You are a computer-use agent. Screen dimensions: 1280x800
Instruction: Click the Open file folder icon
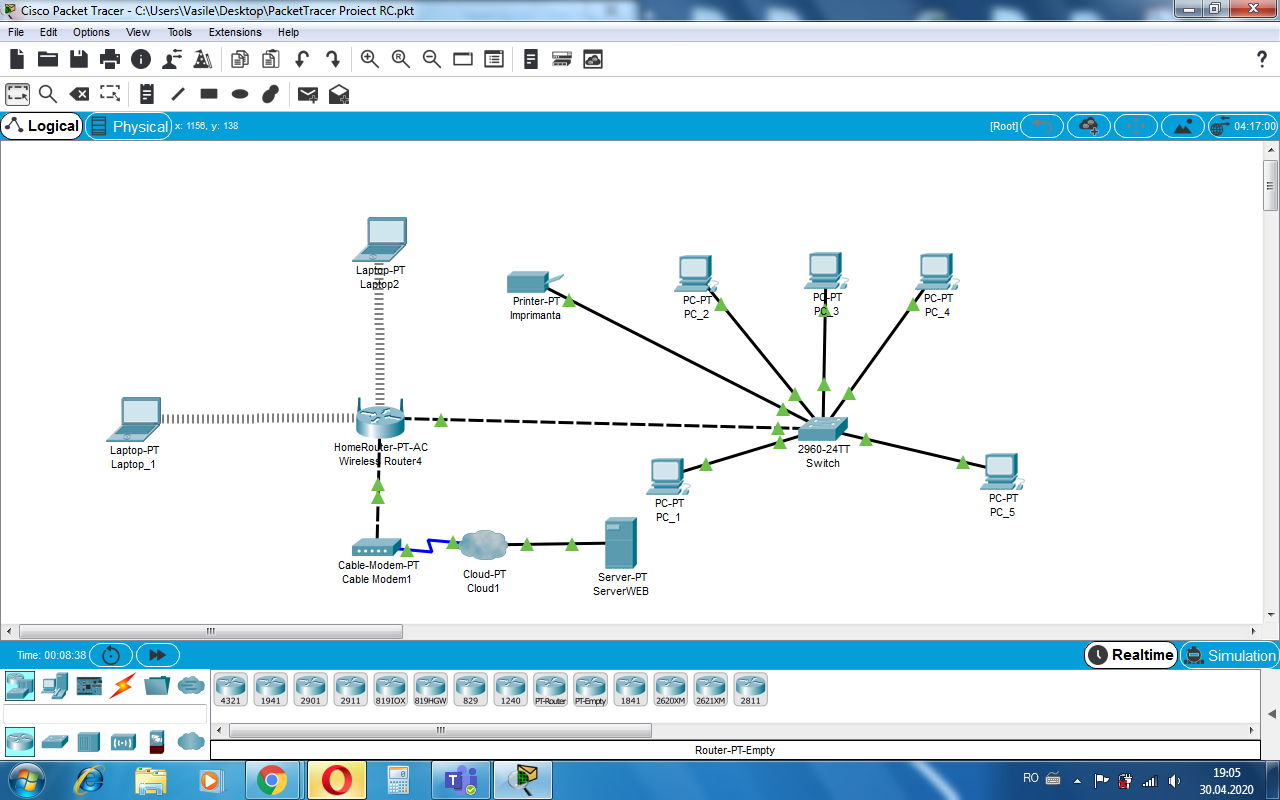48,59
